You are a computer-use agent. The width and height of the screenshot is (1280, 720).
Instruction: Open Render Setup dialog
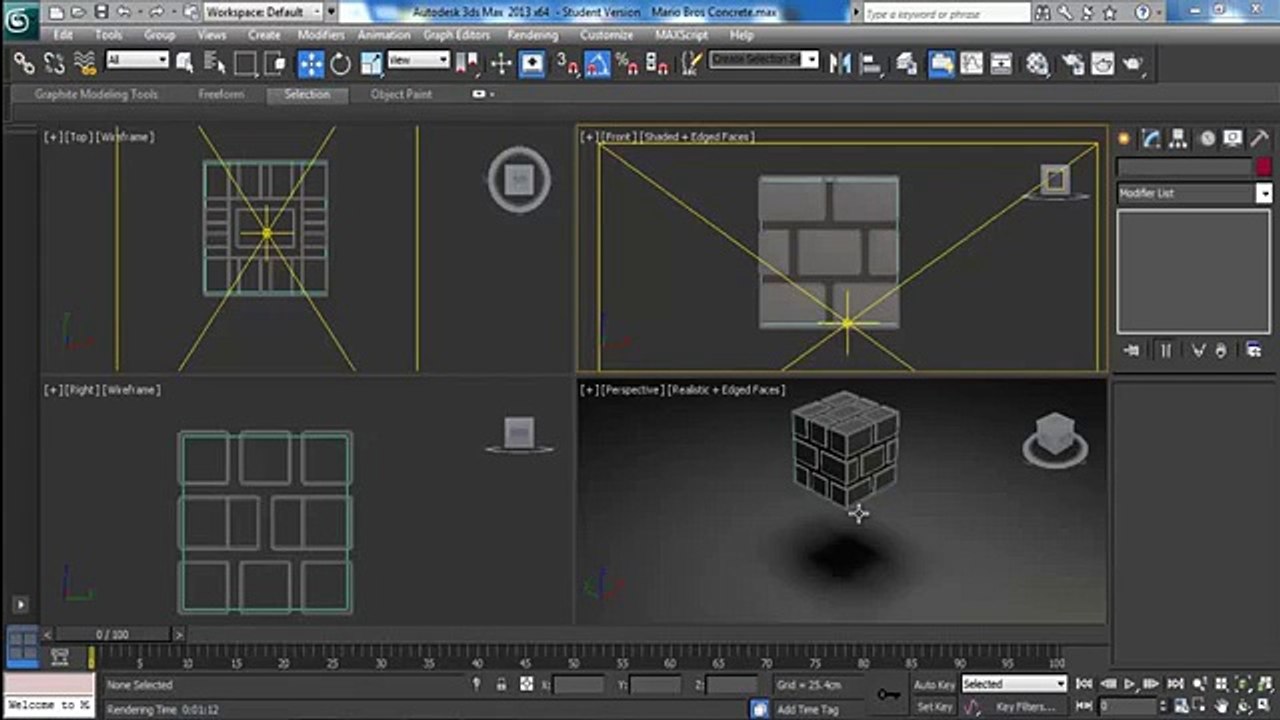pos(1073,64)
